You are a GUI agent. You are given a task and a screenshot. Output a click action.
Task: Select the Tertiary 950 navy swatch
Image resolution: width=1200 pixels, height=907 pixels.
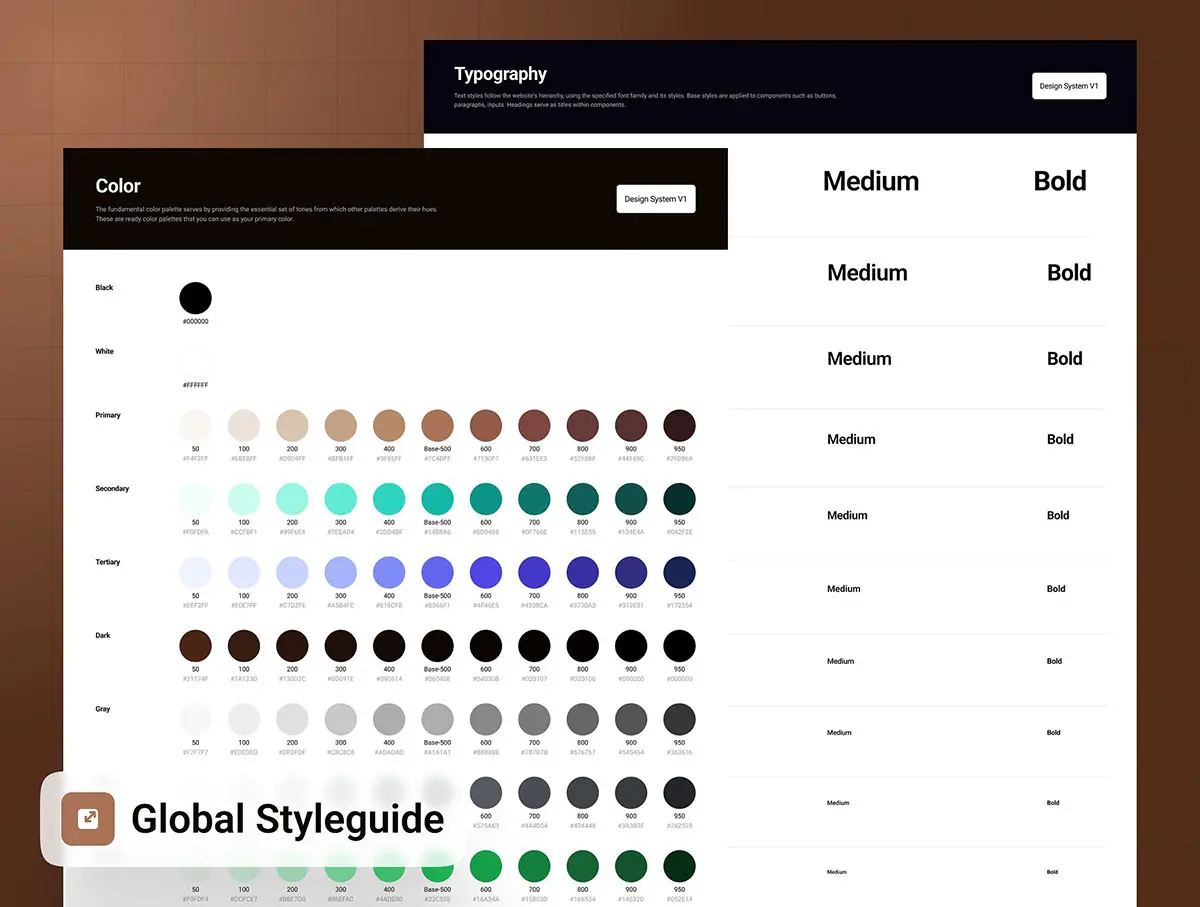tap(679, 572)
